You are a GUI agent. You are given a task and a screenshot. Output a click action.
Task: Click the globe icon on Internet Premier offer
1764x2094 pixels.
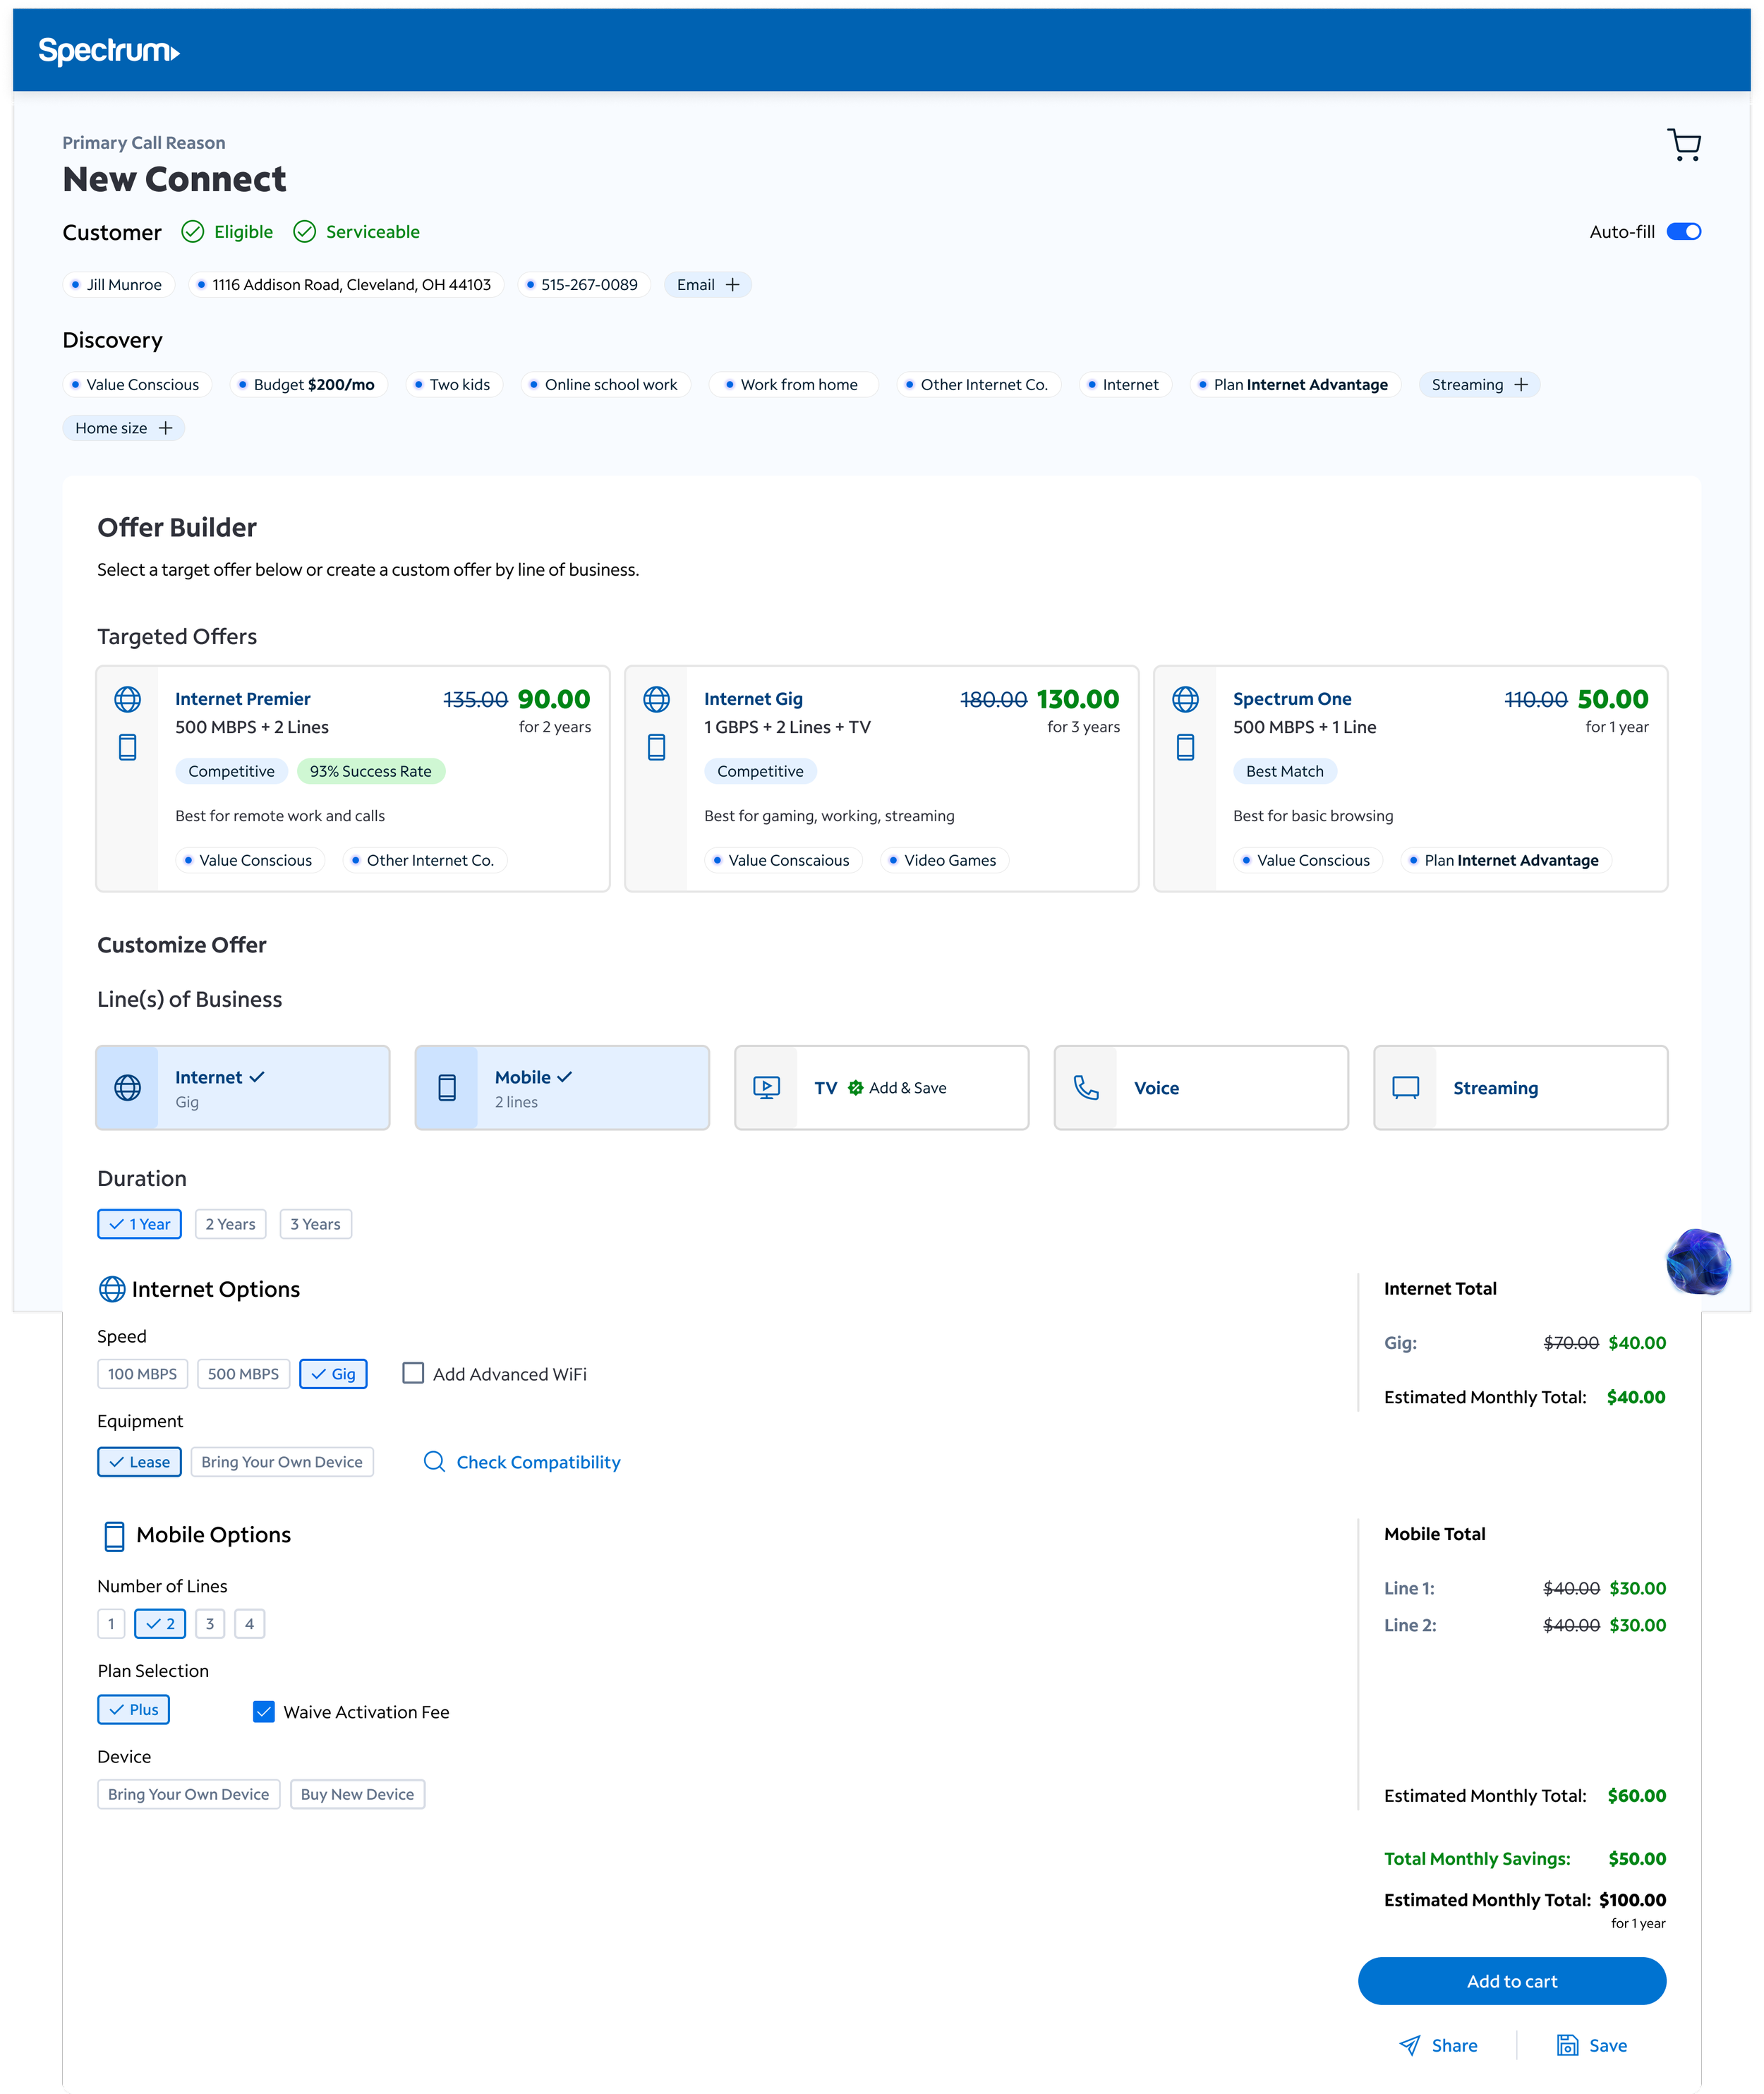pos(128,699)
